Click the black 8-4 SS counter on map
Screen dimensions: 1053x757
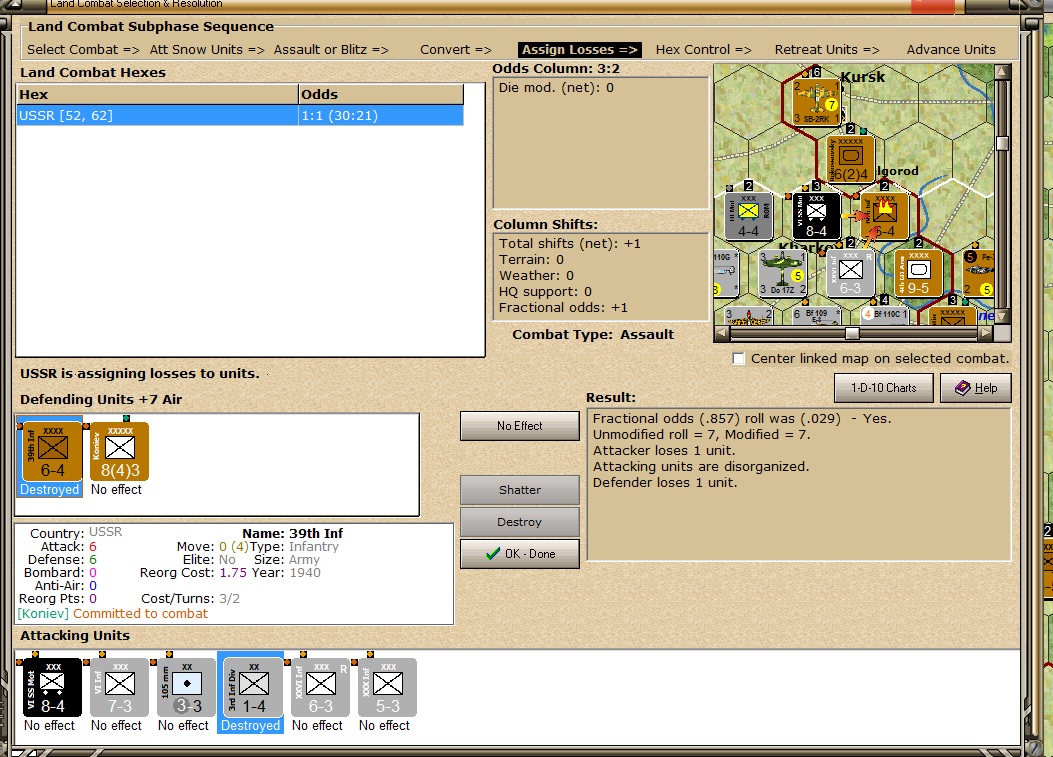816,216
